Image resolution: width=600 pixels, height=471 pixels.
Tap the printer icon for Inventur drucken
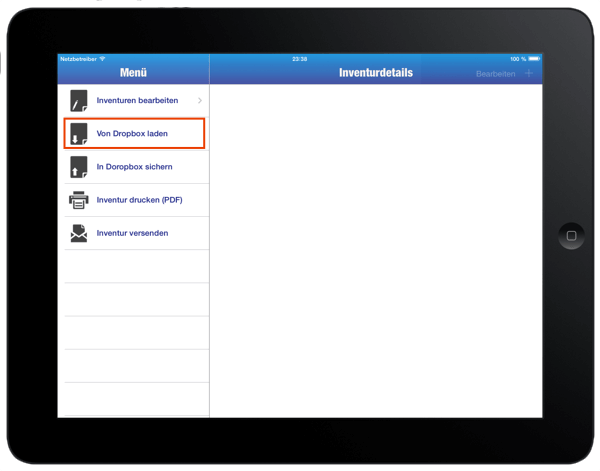tap(79, 200)
